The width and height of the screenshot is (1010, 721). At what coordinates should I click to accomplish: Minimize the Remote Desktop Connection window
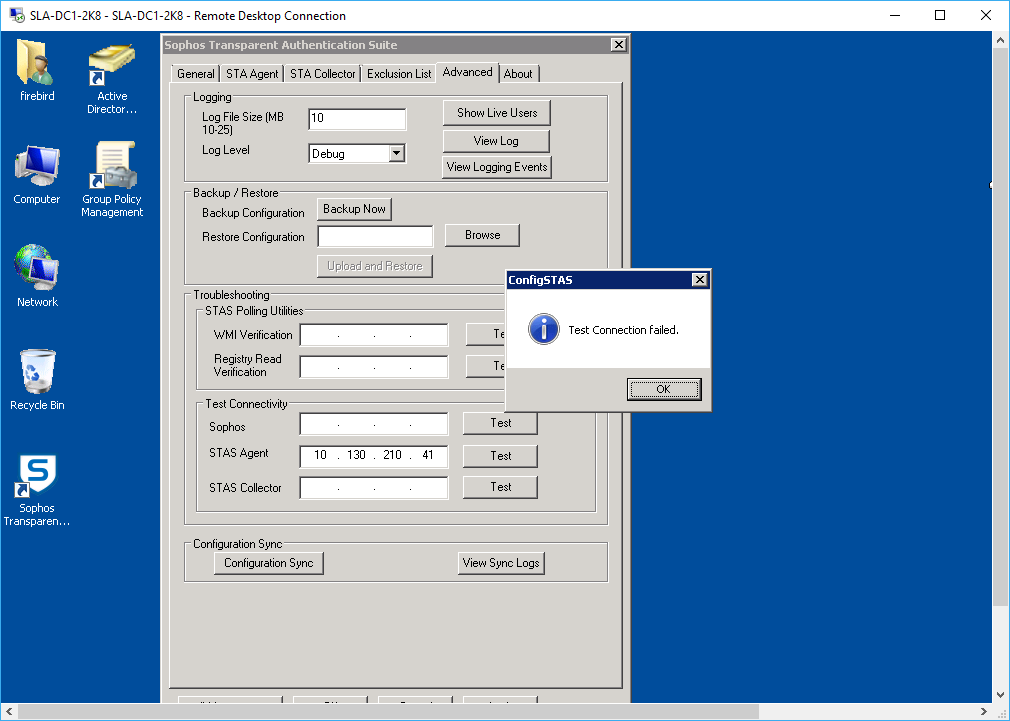pos(895,15)
